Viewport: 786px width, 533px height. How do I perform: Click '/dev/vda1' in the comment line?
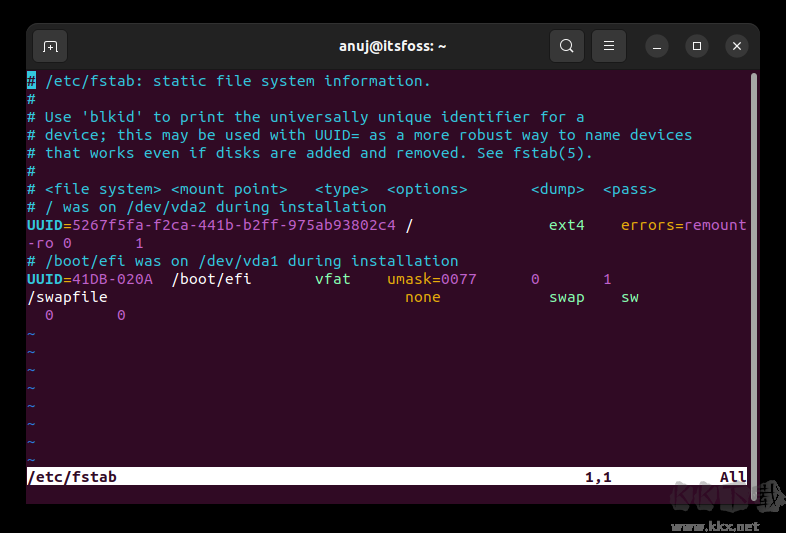tap(239, 261)
